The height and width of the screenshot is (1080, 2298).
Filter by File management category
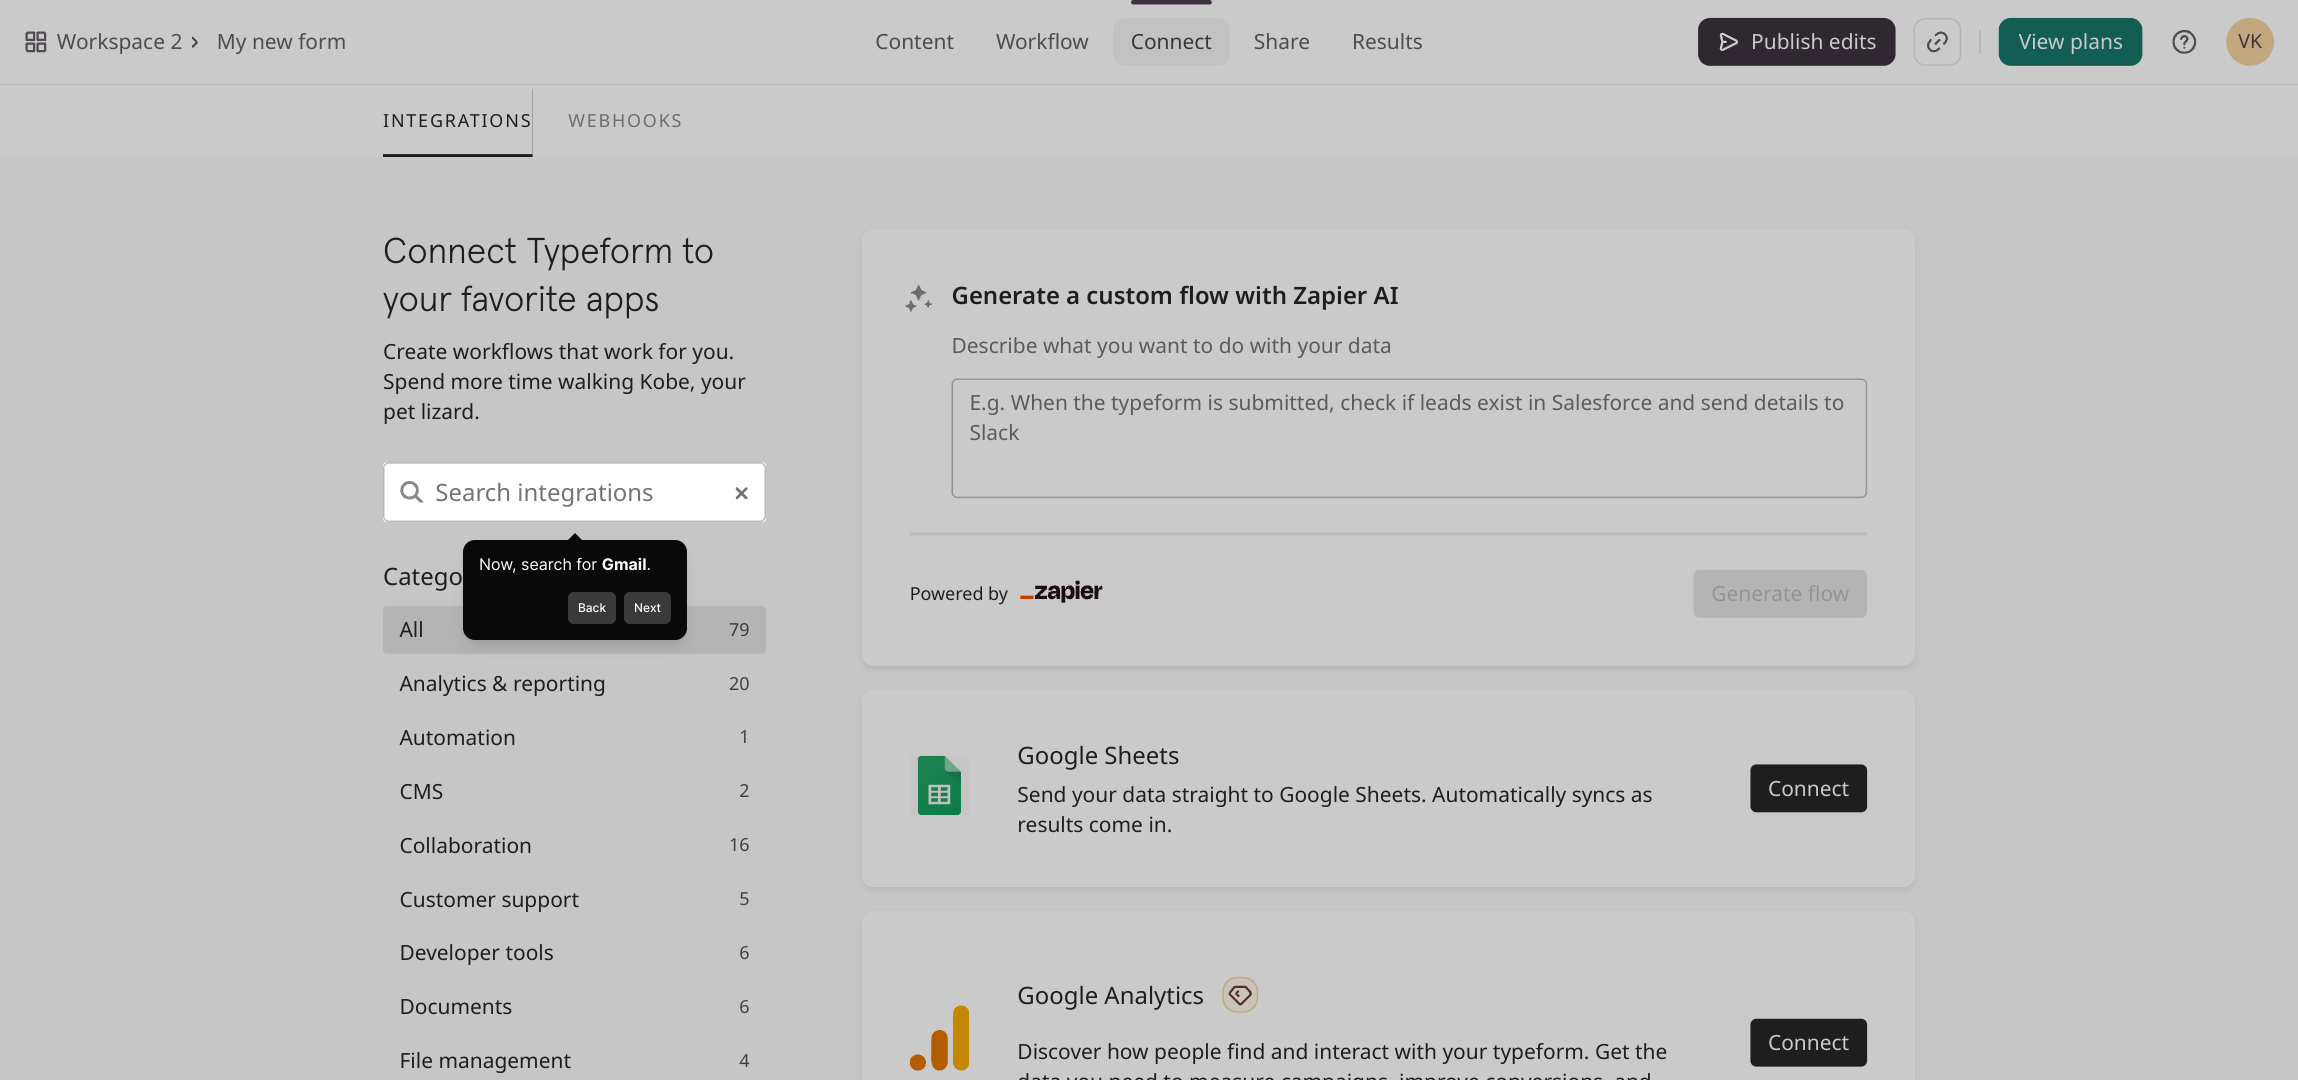click(574, 1060)
